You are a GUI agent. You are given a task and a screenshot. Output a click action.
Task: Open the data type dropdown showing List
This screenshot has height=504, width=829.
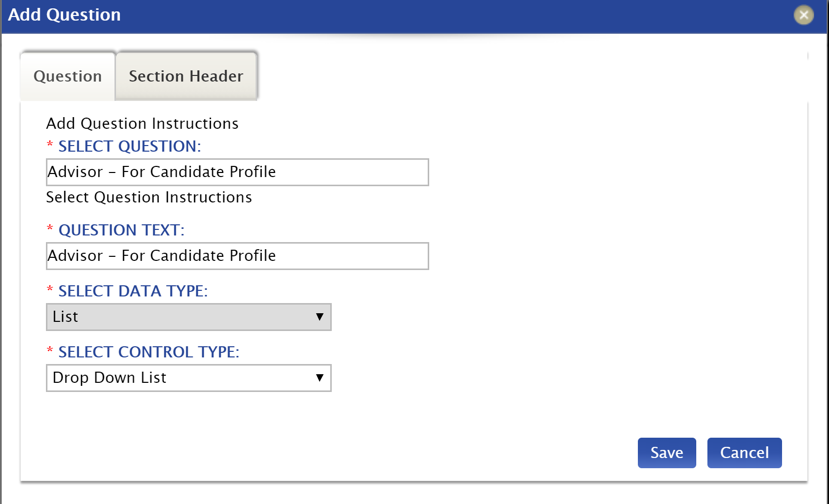click(189, 317)
